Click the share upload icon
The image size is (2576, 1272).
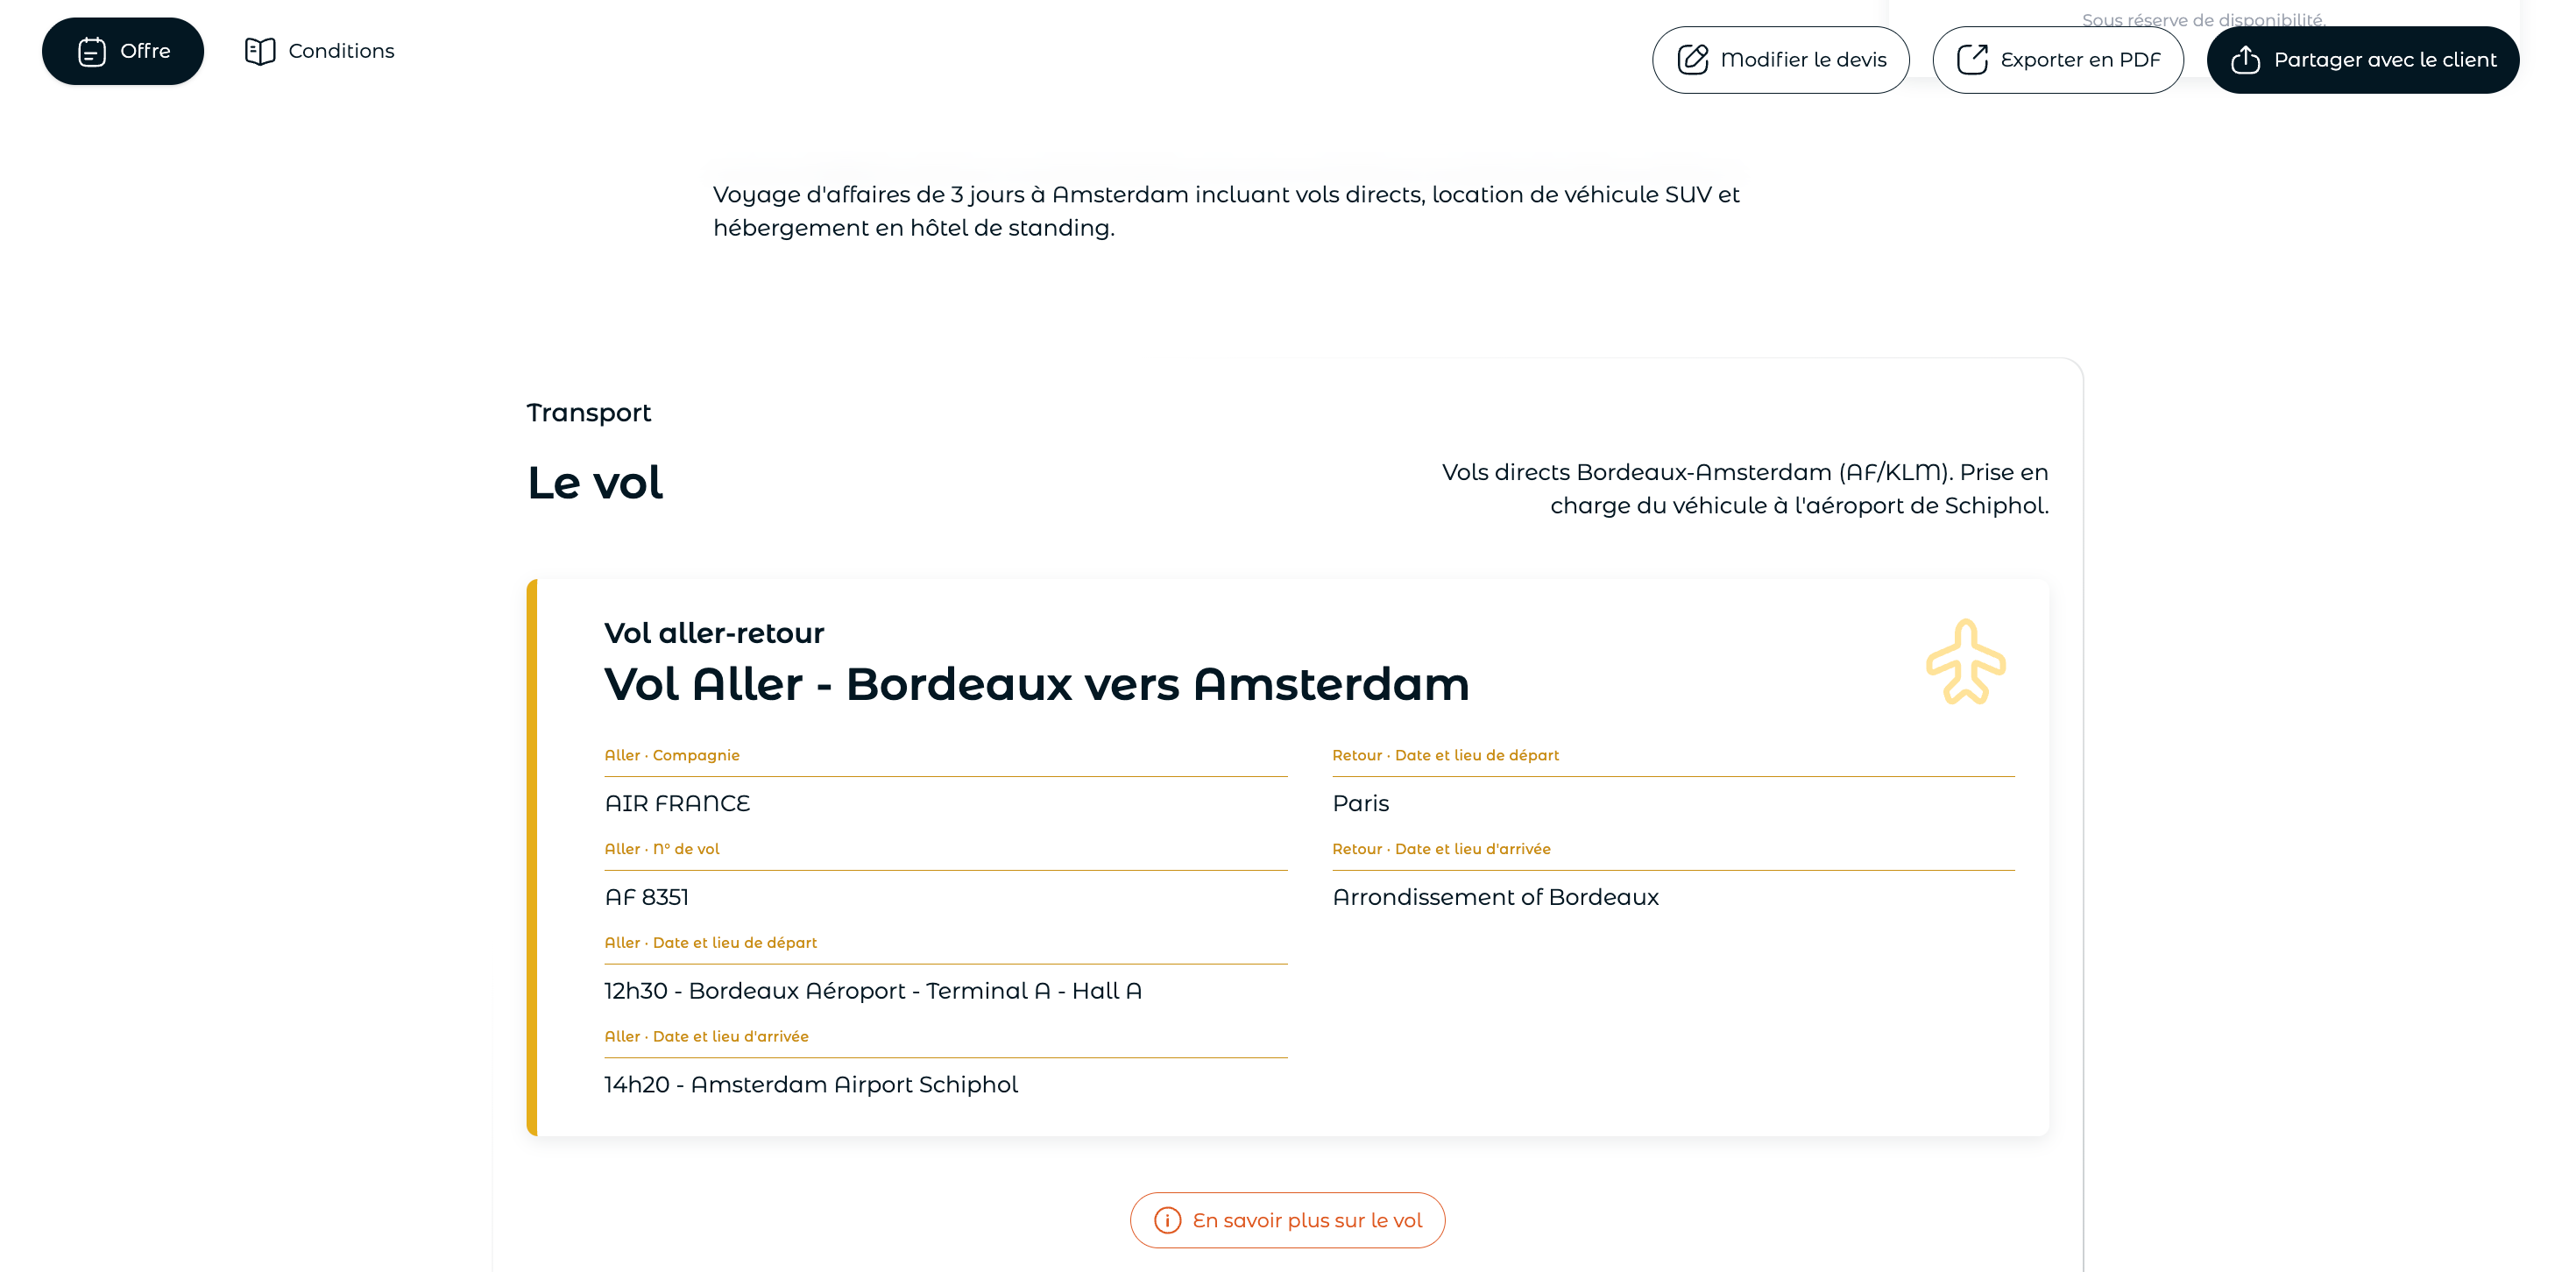[2246, 60]
